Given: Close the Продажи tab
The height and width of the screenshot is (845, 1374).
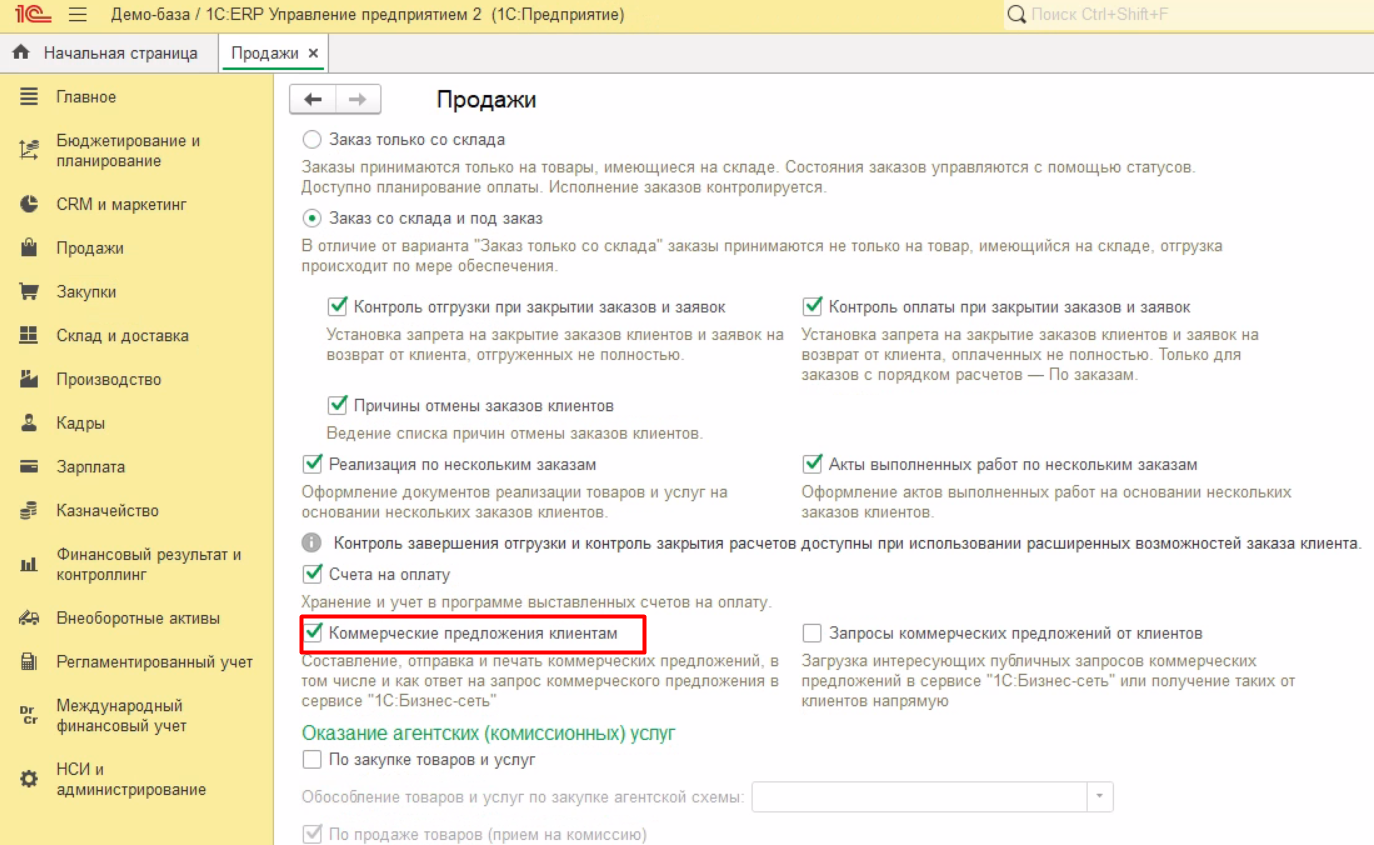Looking at the screenshot, I should point(313,53).
